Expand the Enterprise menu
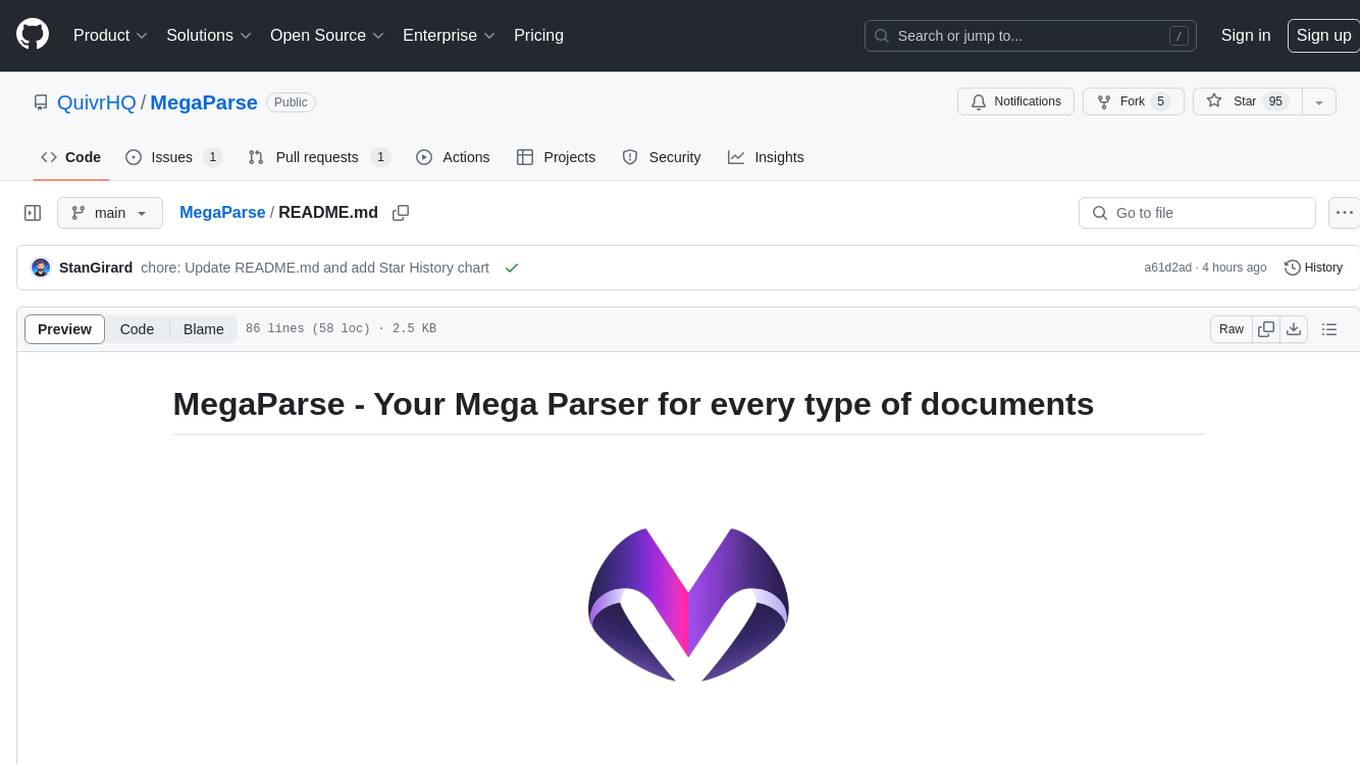Image resolution: width=1360 pixels, height=764 pixels. (449, 35)
